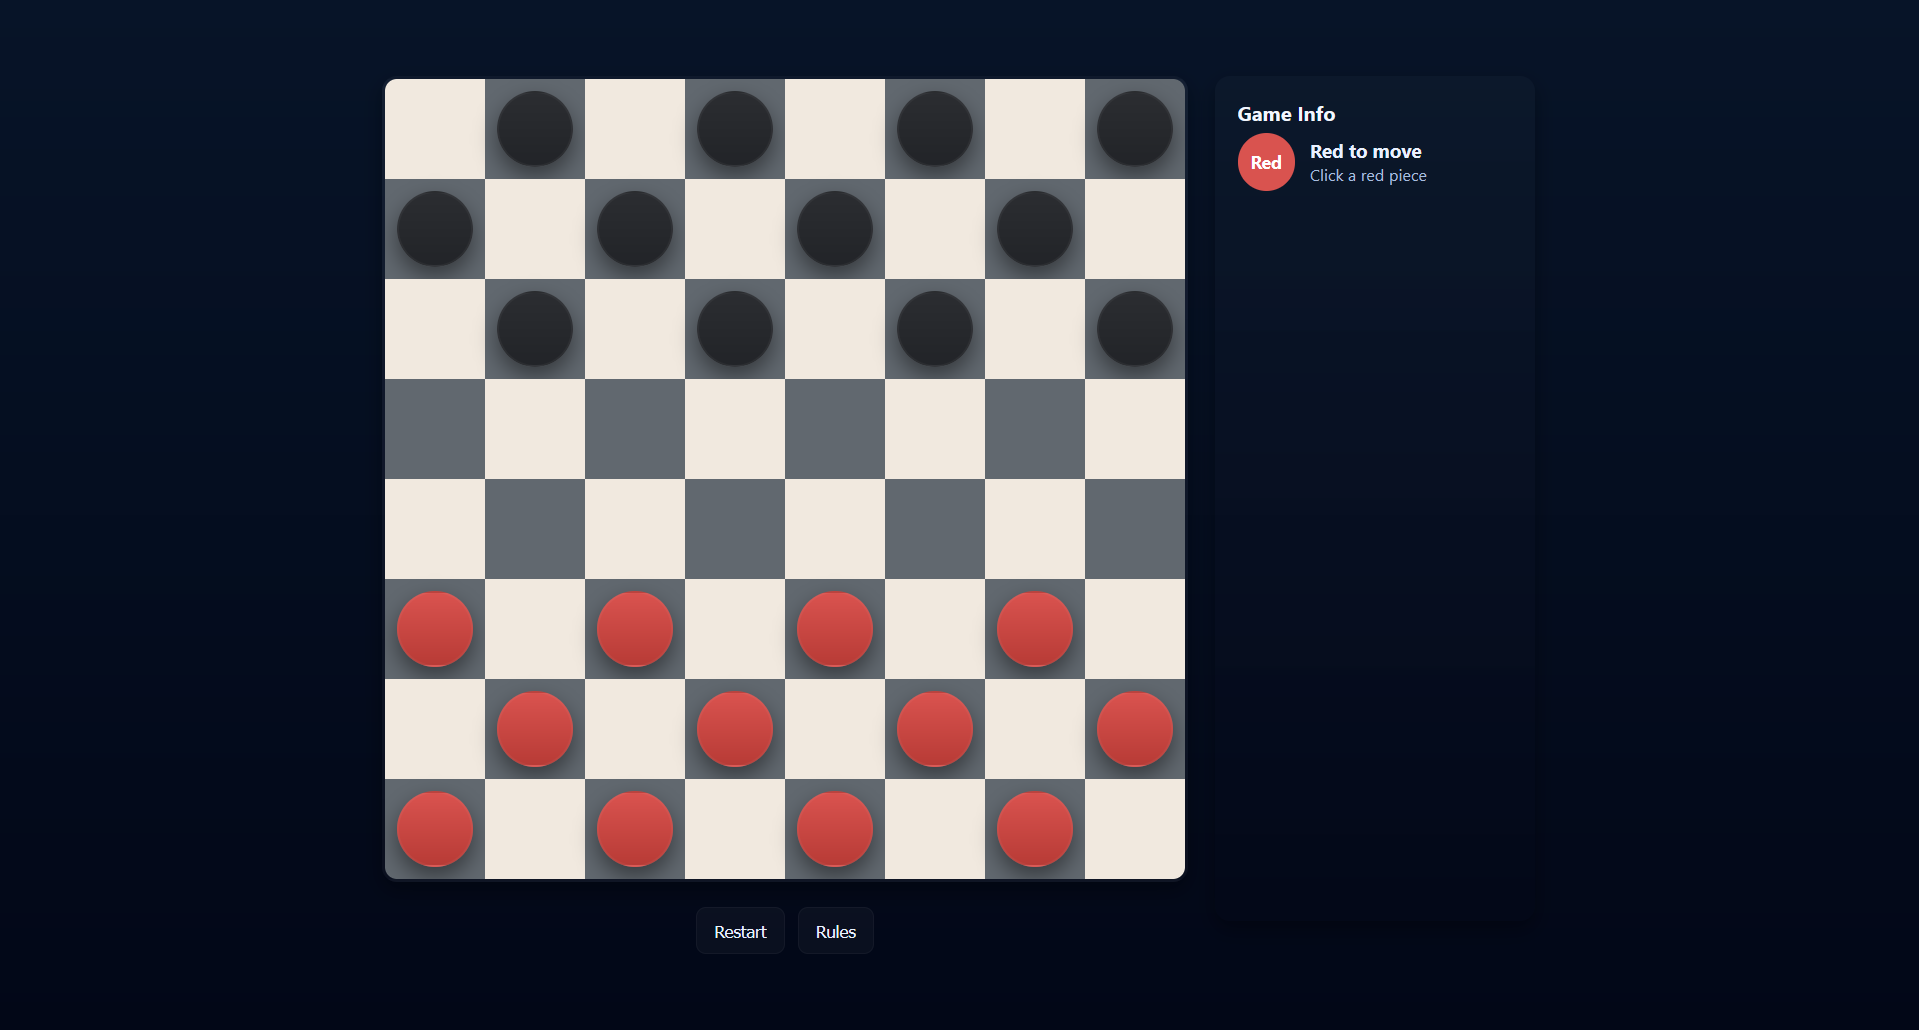Click the 'Game Info' heading
The width and height of the screenshot is (1919, 1030).
tap(1286, 114)
